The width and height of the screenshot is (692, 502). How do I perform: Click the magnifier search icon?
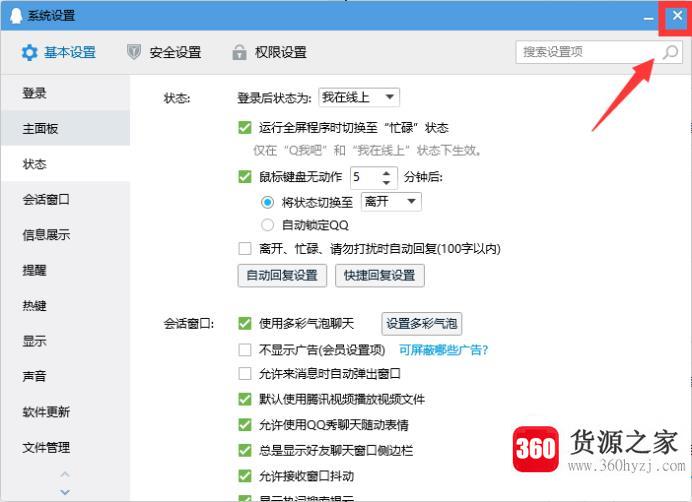pyautogui.click(x=670, y=52)
